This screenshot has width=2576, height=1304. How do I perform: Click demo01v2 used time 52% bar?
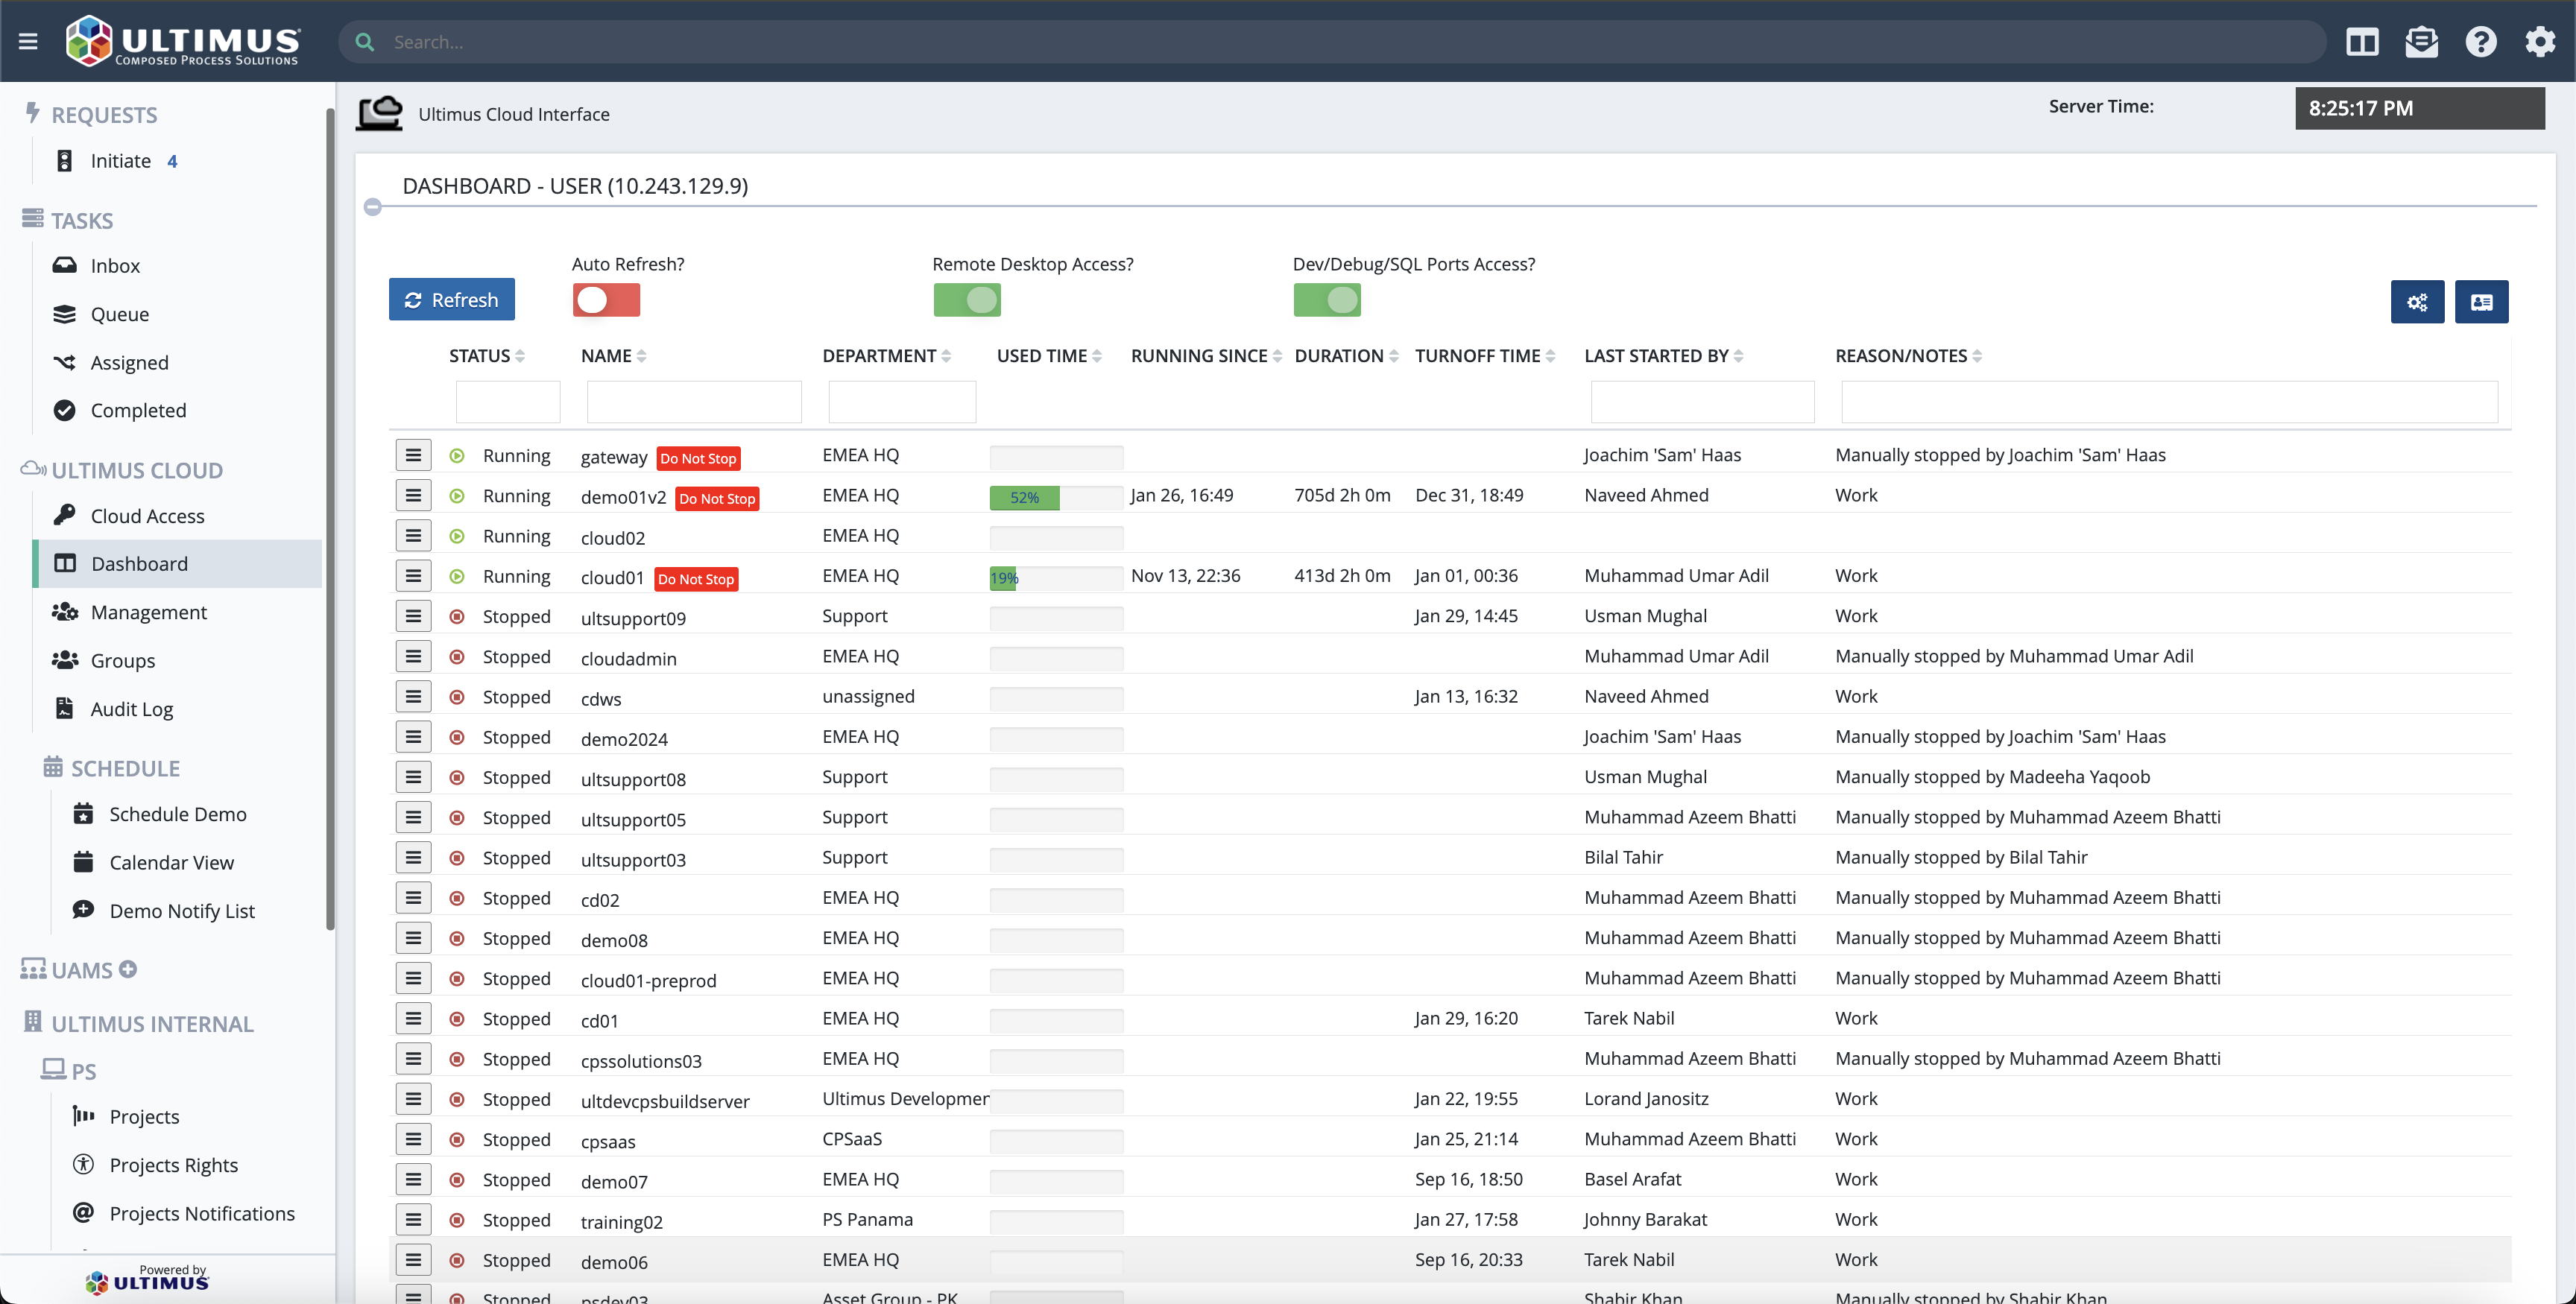1056,497
